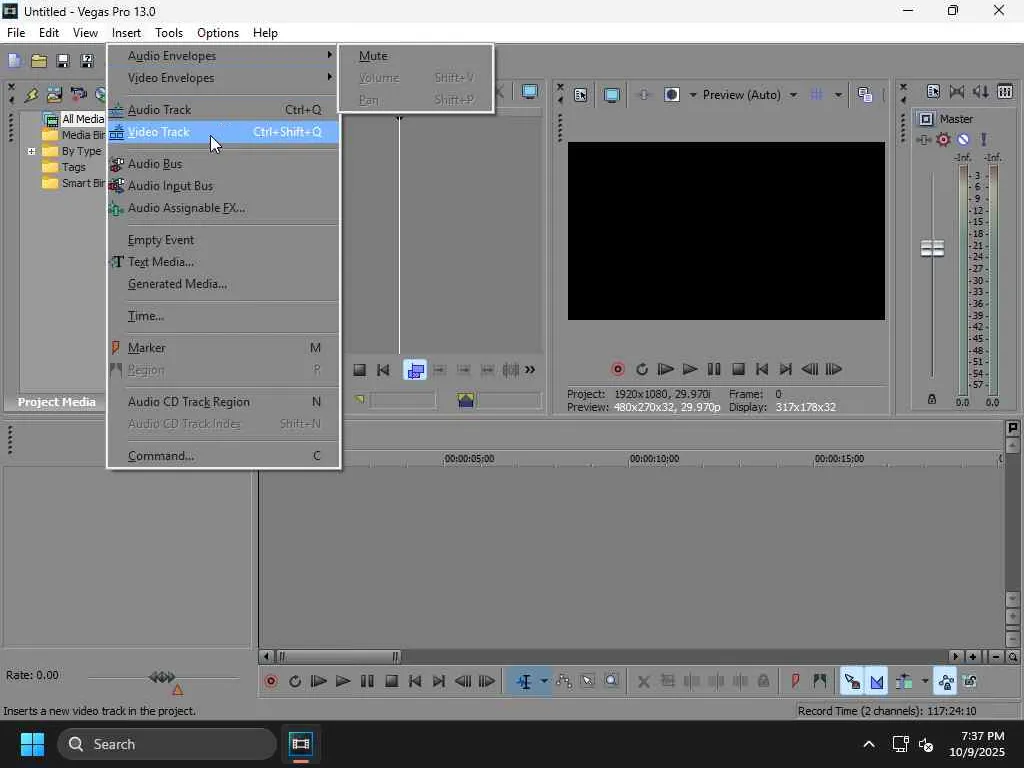The image size is (1024, 768).
Task: Click the zoom in time plus button
Action: click(972, 656)
